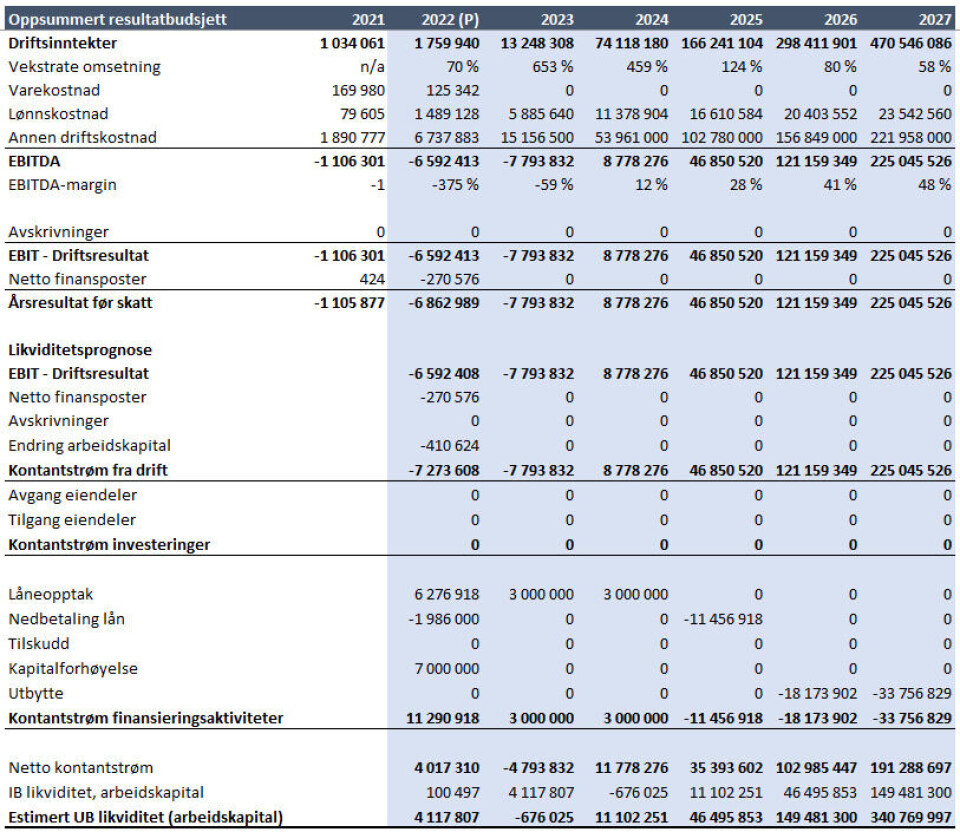Select the EBITDA-margin -375 % cell
Screen dimensions: 960x832
(455, 184)
